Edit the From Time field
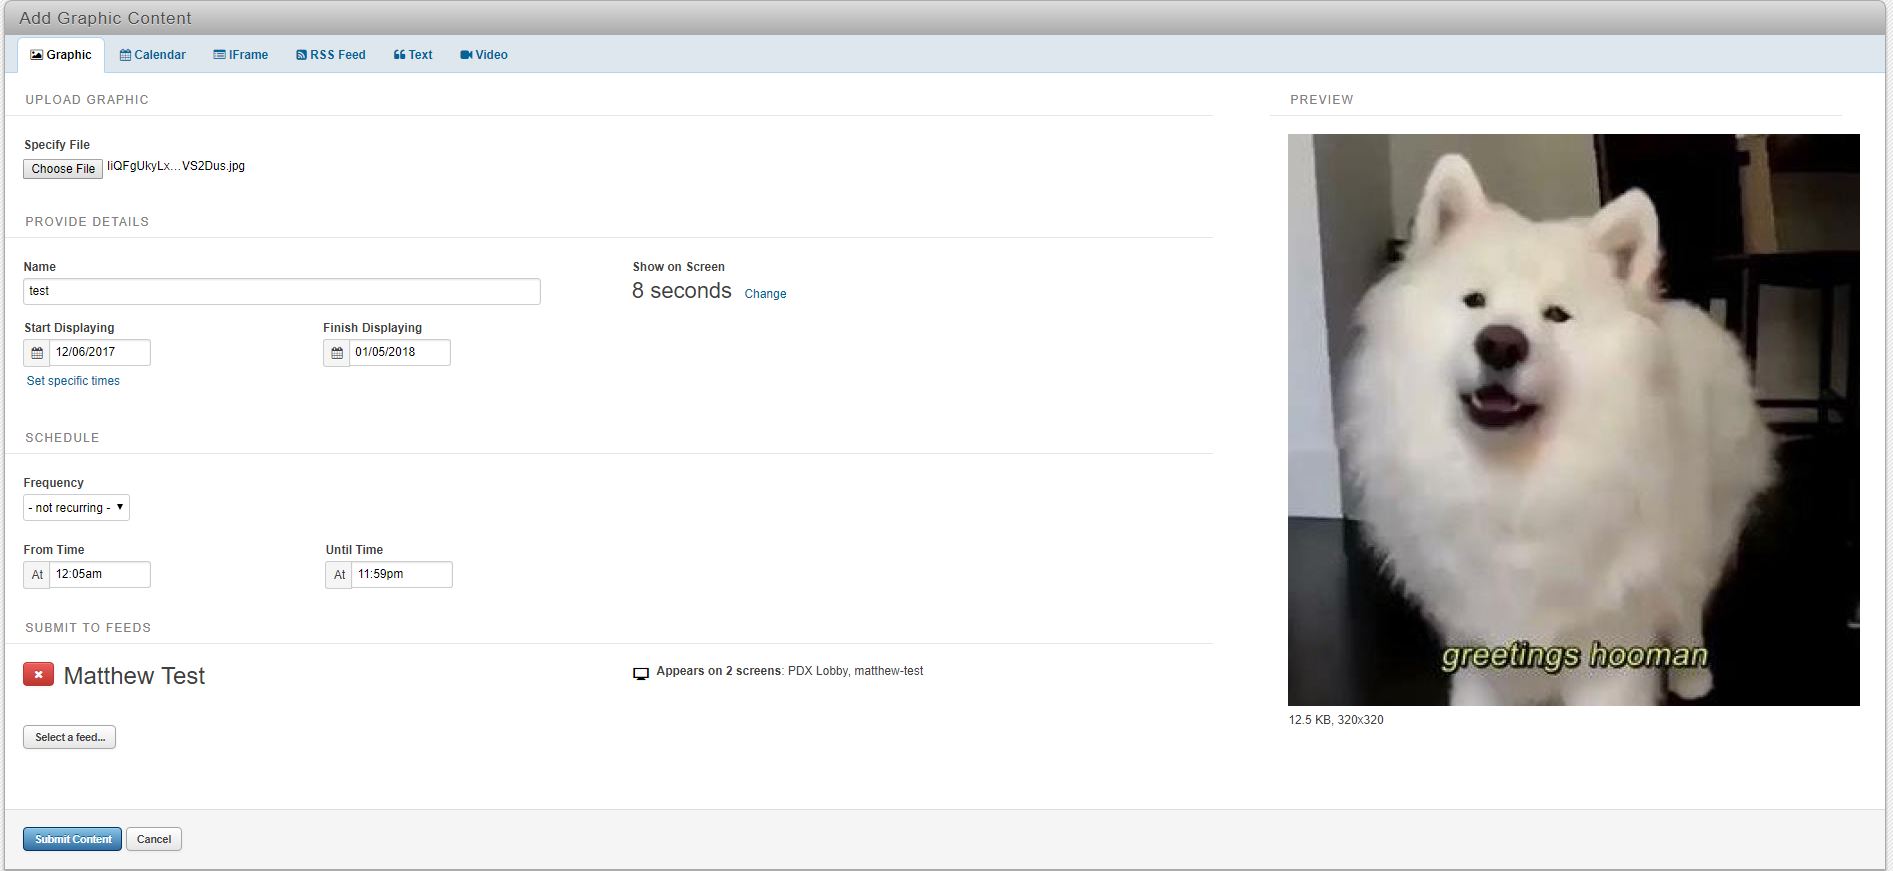Image resolution: width=1893 pixels, height=871 pixels. (100, 575)
